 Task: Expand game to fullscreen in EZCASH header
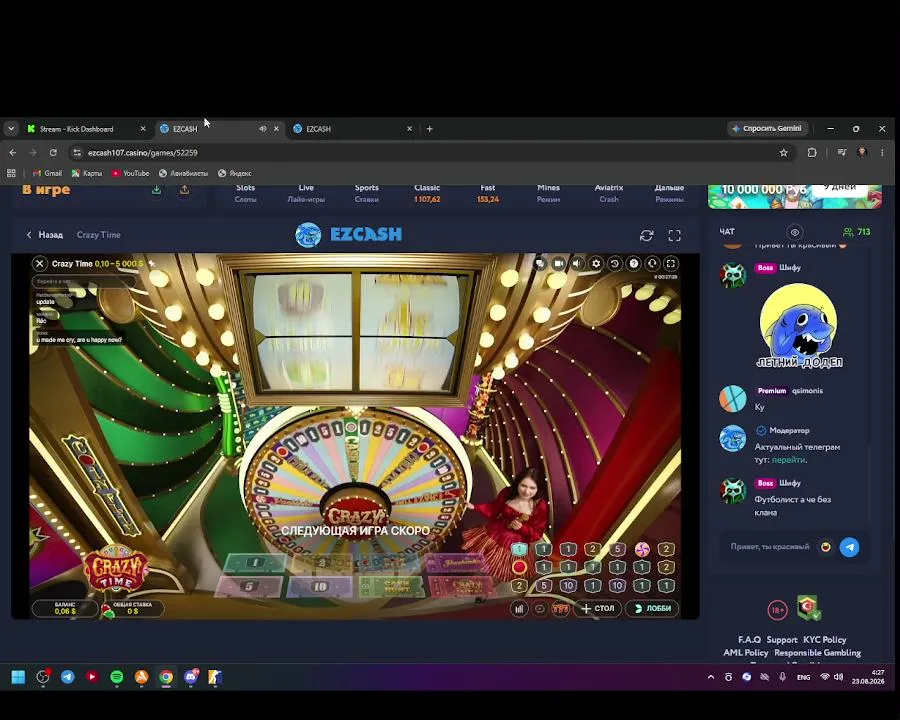675,235
